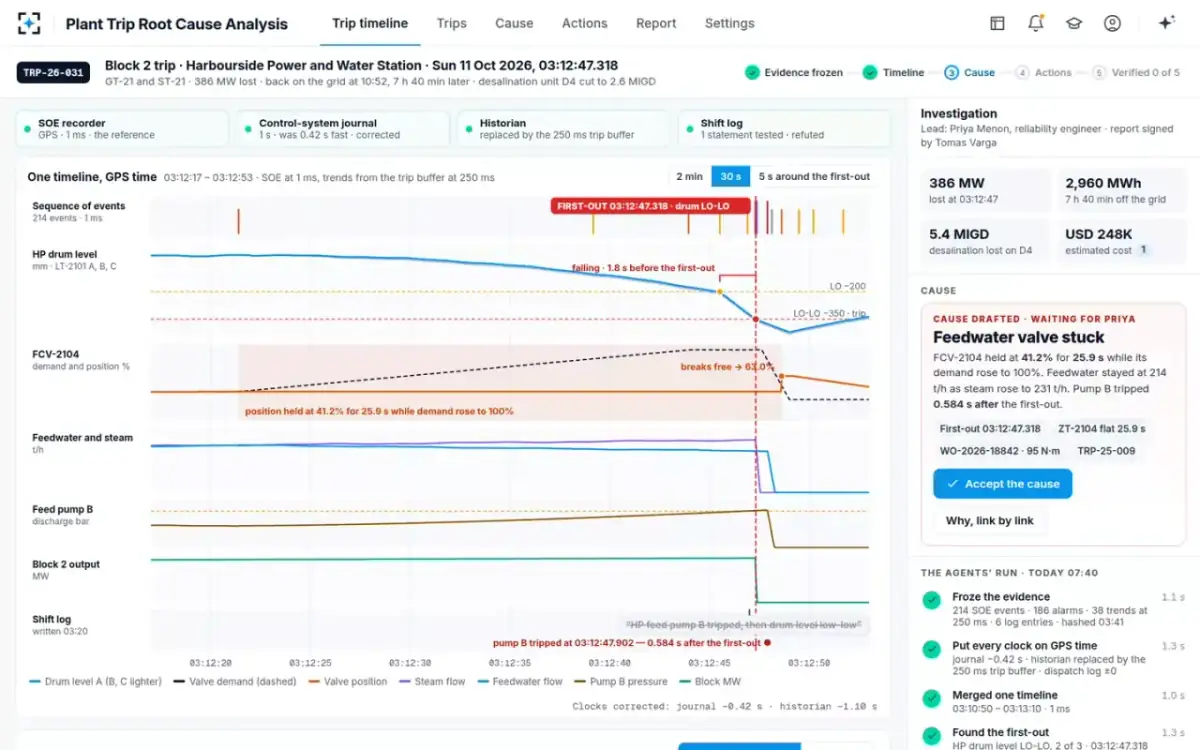
Task: Open the SOE recorder source card
Action: click(122, 129)
